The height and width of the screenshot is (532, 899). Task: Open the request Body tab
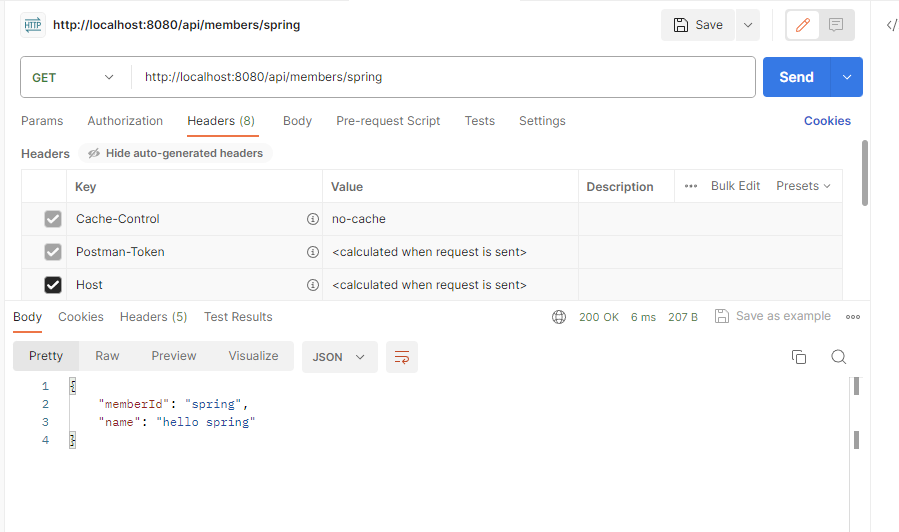point(297,121)
